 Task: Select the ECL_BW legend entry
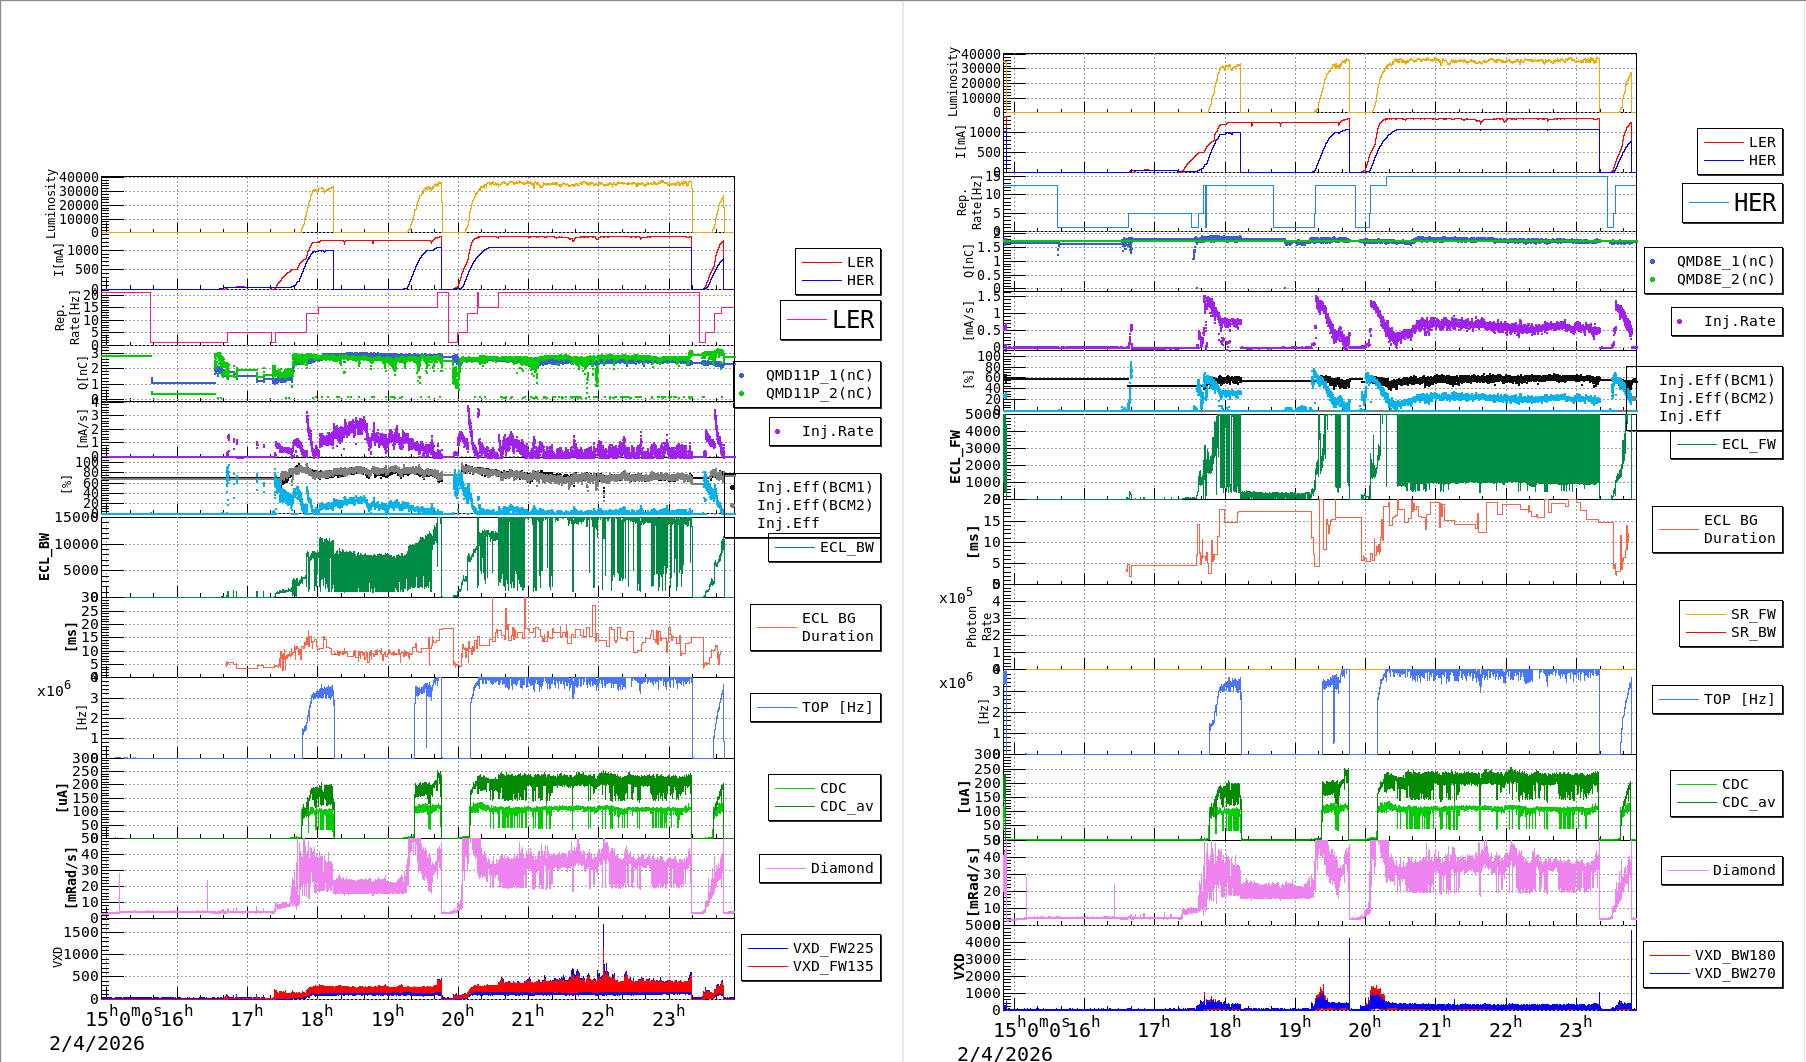pyautogui.click(x=825, y=548)
